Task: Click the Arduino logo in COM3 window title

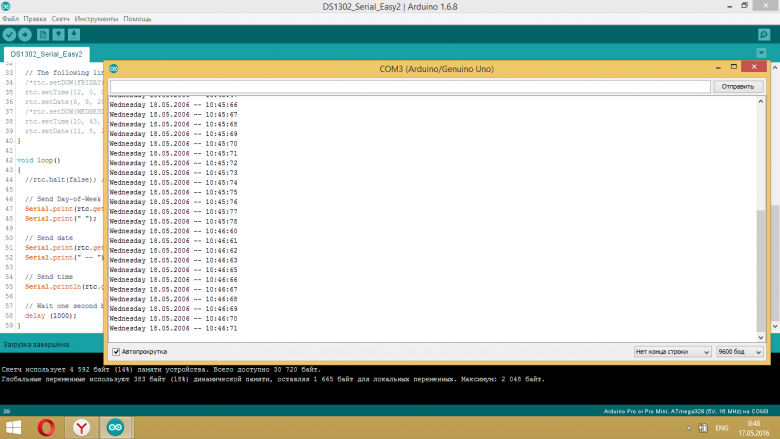Action: coord(114,69)
